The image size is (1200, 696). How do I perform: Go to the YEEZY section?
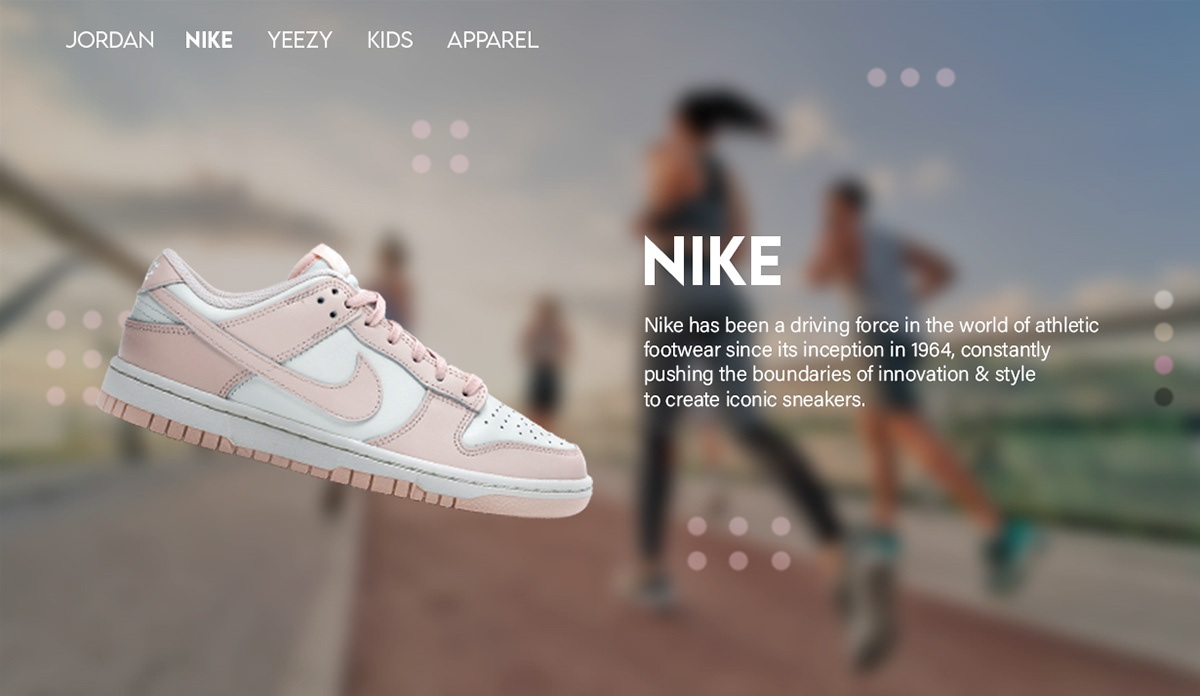[300, 40]
